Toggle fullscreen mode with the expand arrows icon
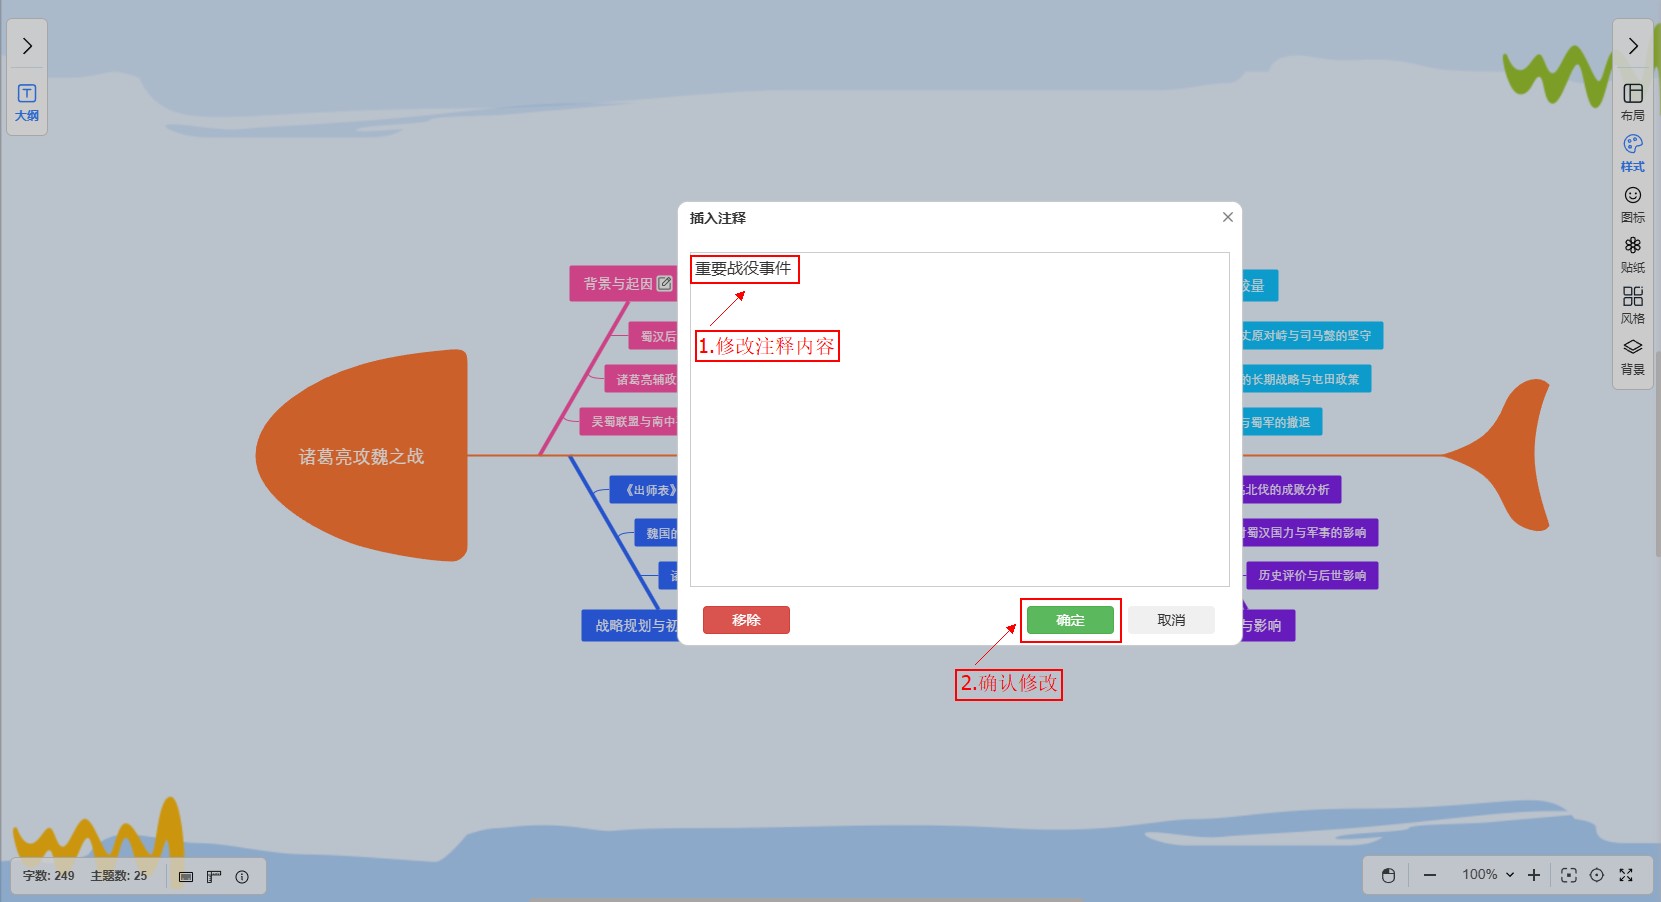Viewport: 1661px width, 902px height. pyautogui.click(x=1626, y=875)
